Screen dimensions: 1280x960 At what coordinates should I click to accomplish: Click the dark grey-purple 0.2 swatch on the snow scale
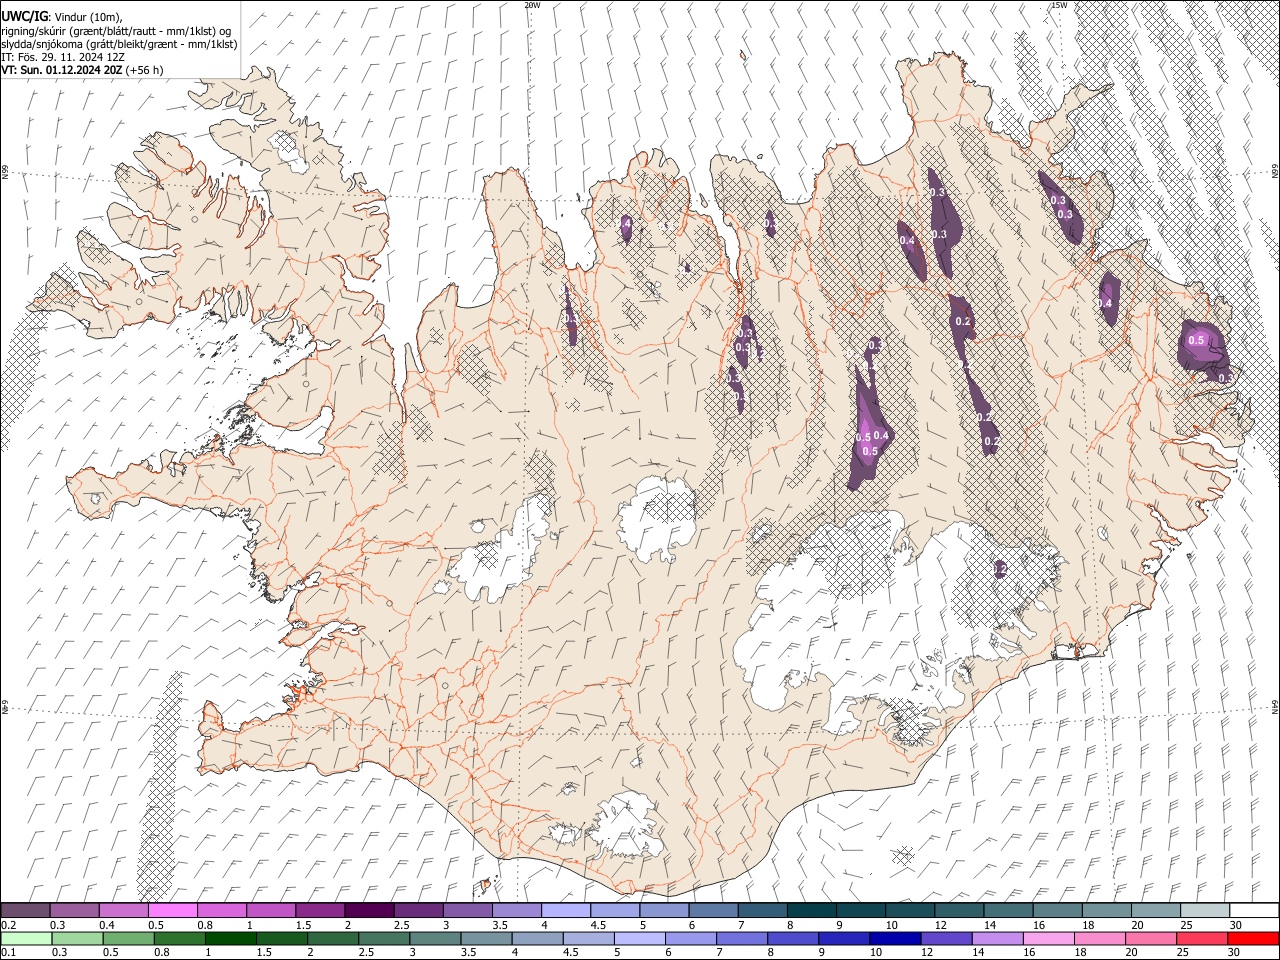coord(25,910)
